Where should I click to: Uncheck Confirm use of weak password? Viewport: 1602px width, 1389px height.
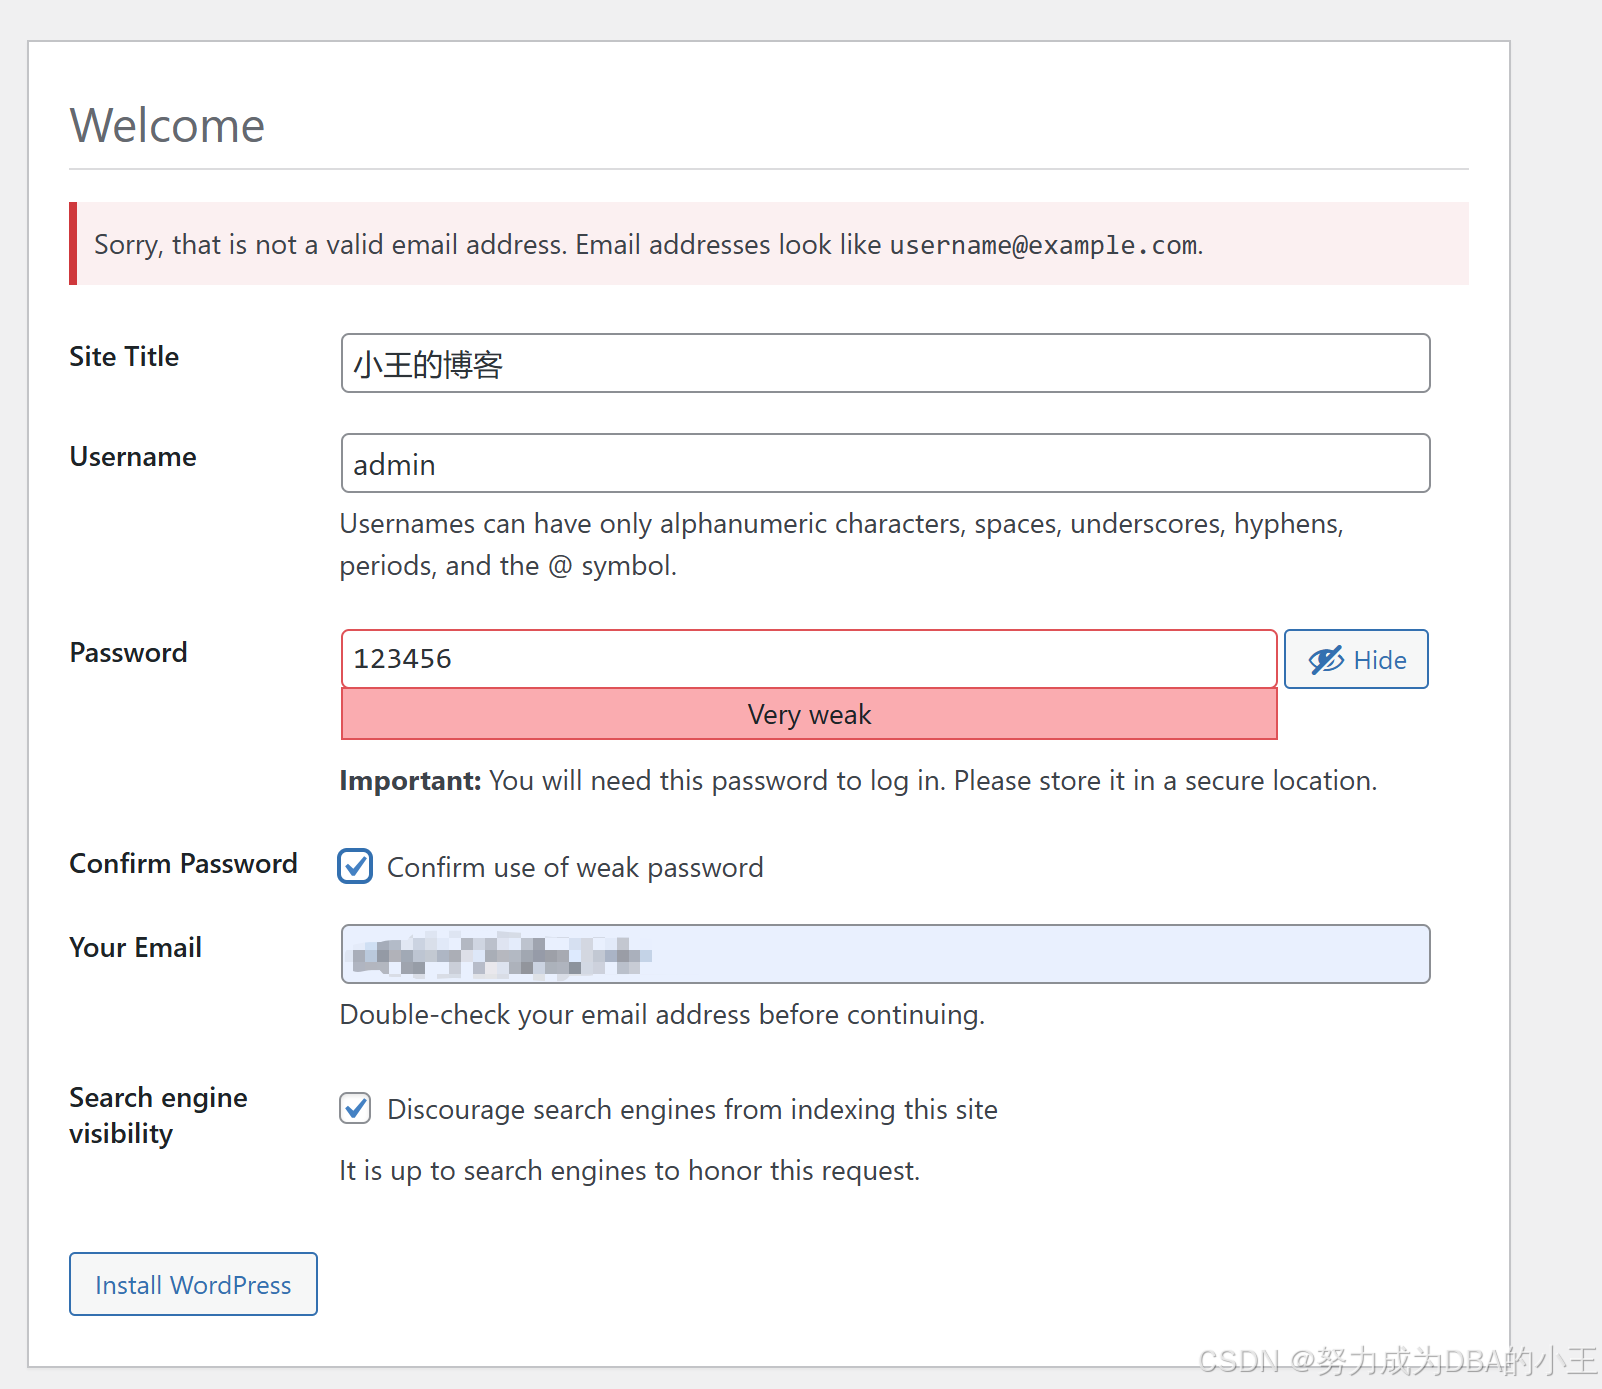355,866
